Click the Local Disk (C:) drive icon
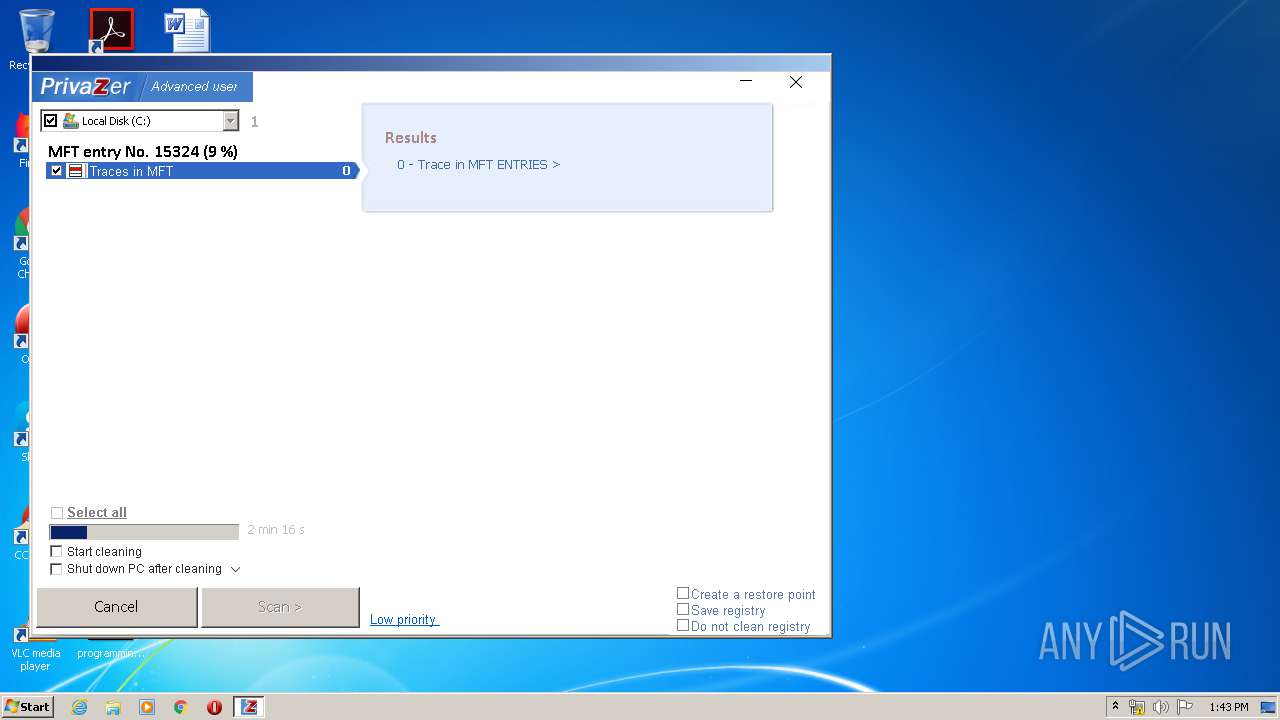This screenshot has width=1280, height=720. 70,121
